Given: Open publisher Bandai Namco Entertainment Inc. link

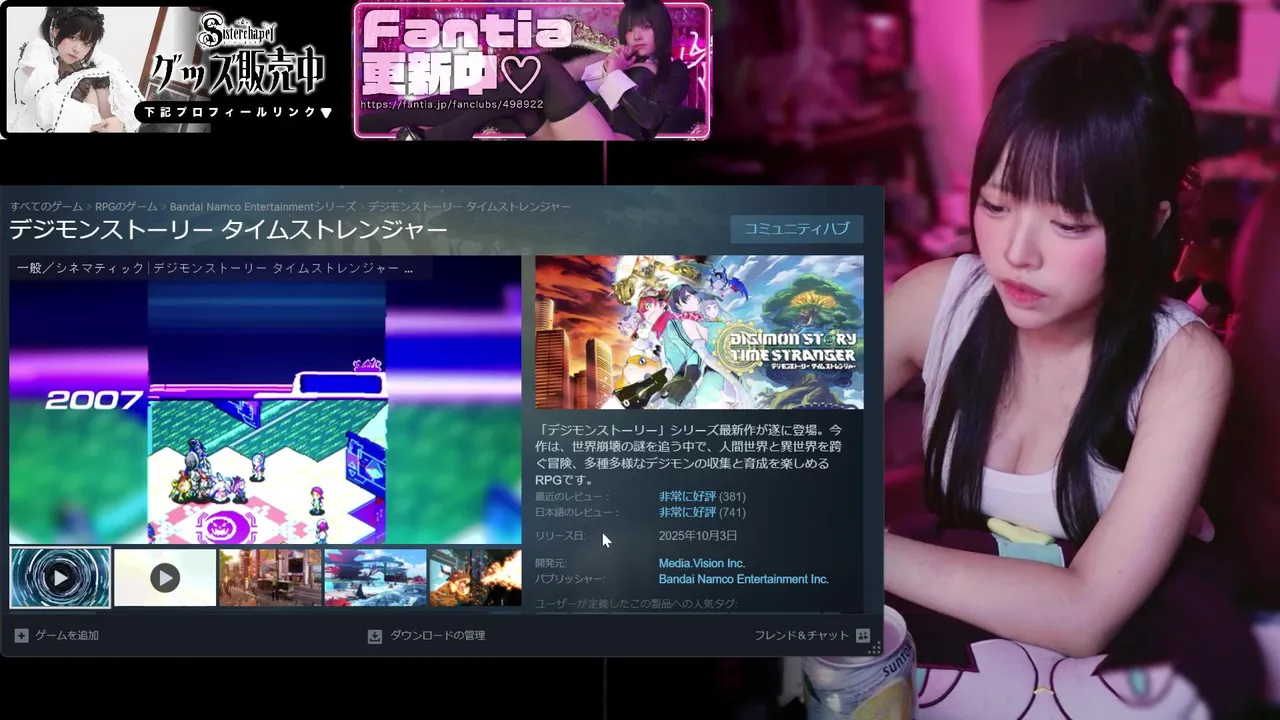Looking at the screenshot, I should (743, 580).
